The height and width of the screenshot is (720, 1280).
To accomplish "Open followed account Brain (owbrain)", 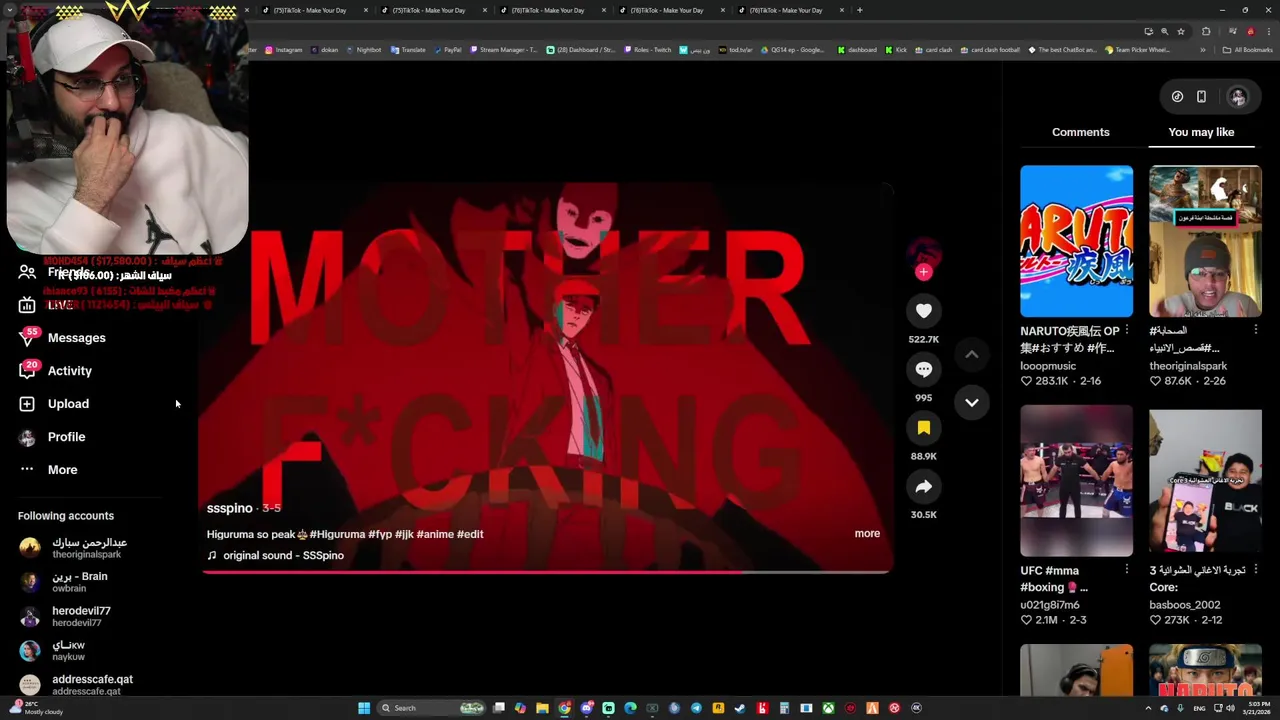I will [x=65, y=582].
